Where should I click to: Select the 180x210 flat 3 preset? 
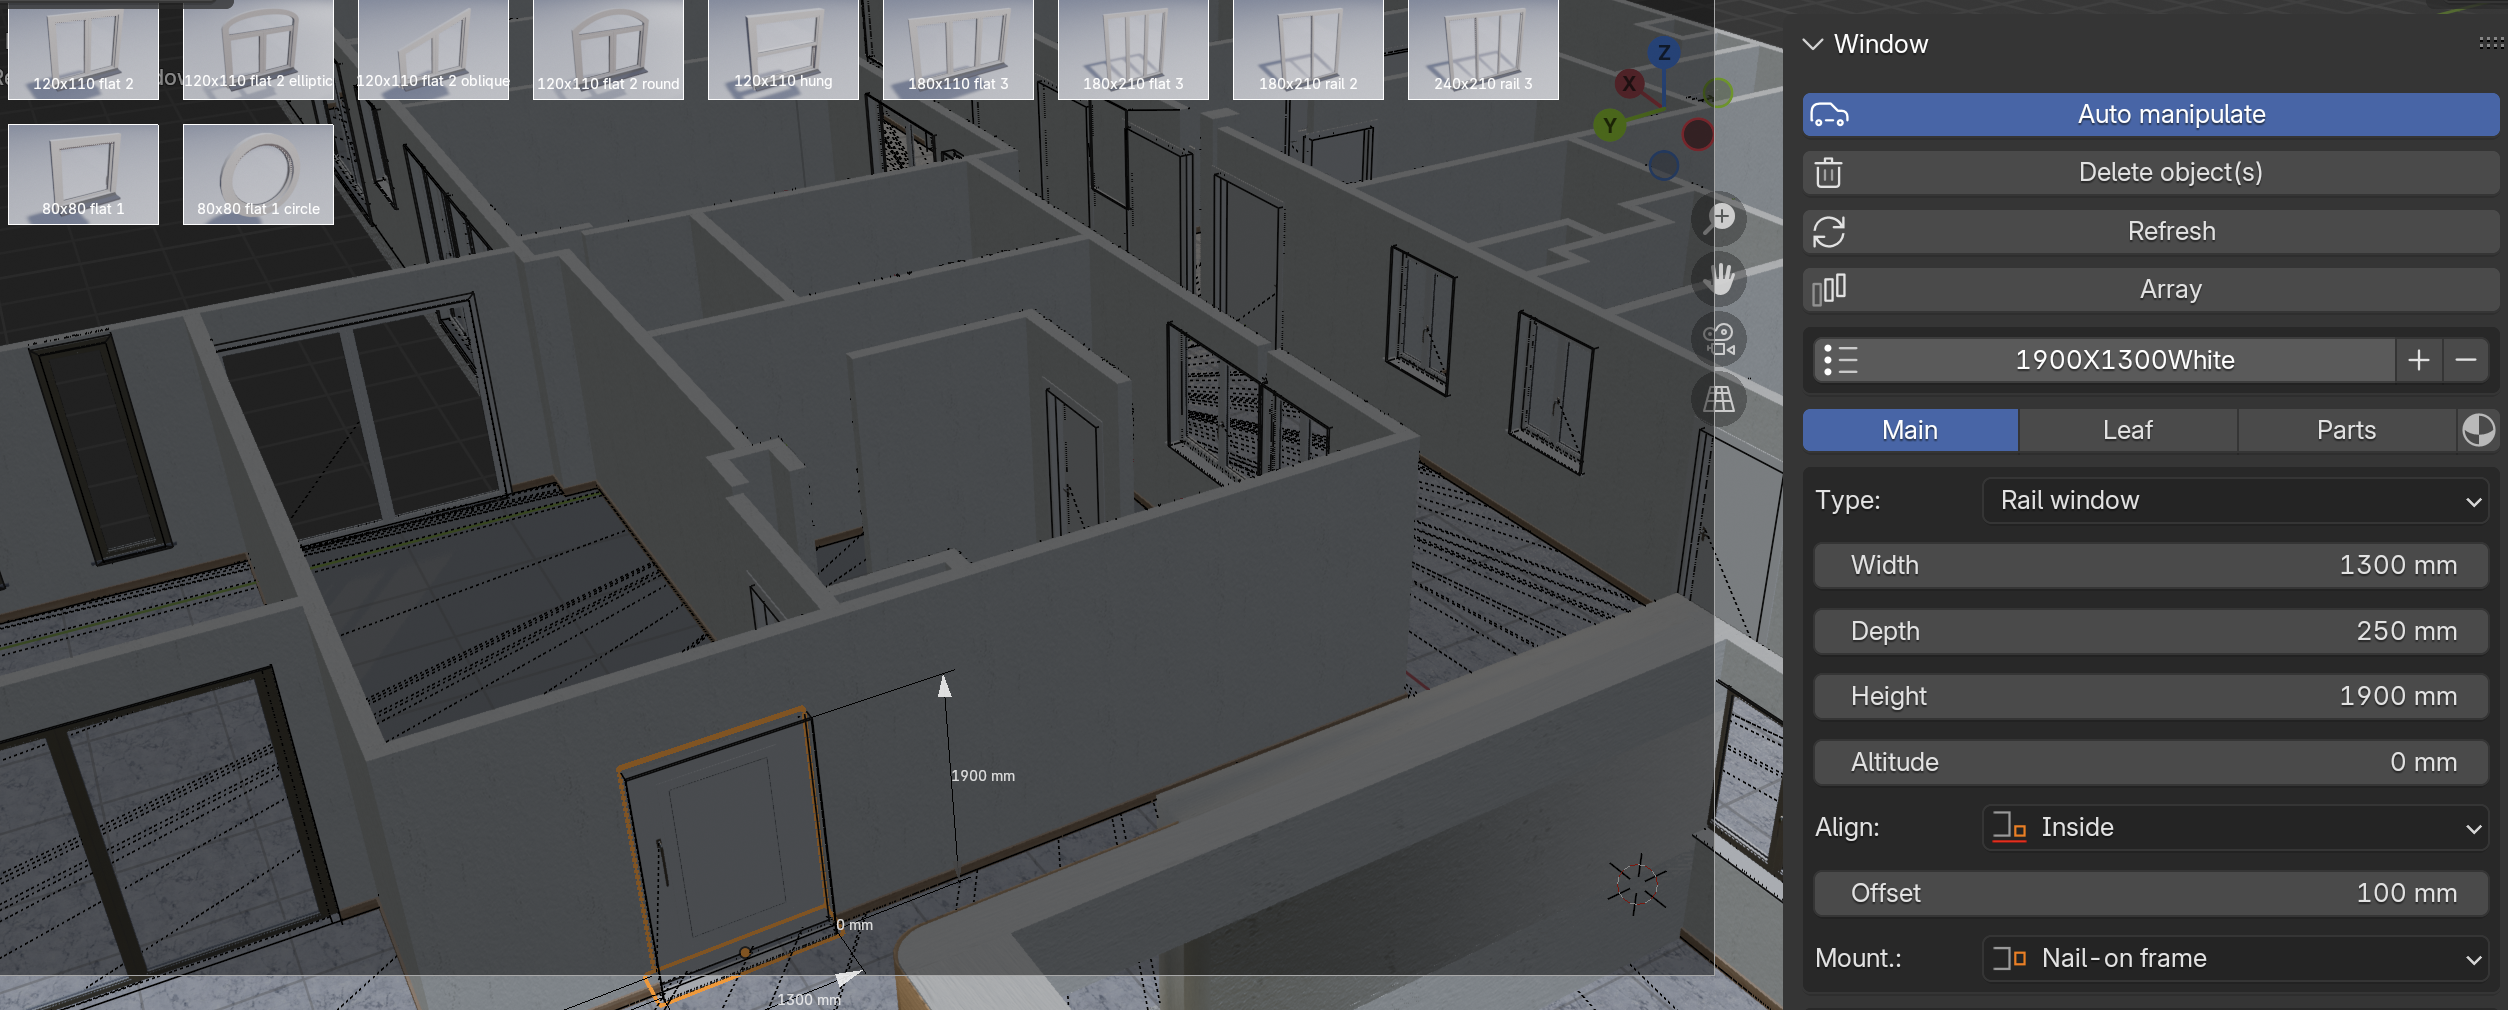click(x=1133, y=50)
